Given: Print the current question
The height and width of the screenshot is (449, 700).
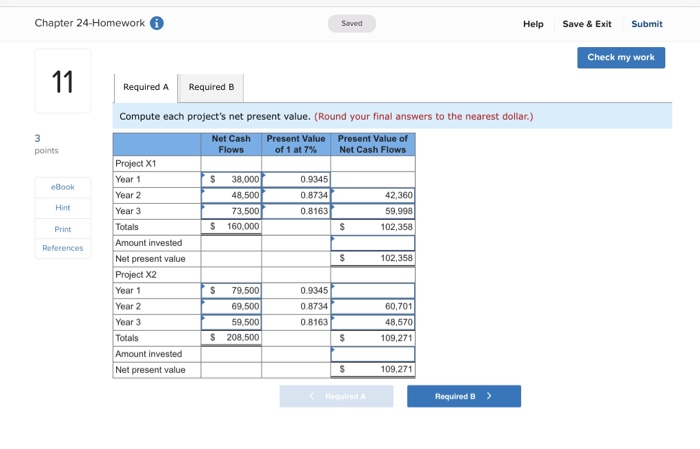Looking at the screenshot, I should pyautogui.click(x=62, y=229).
